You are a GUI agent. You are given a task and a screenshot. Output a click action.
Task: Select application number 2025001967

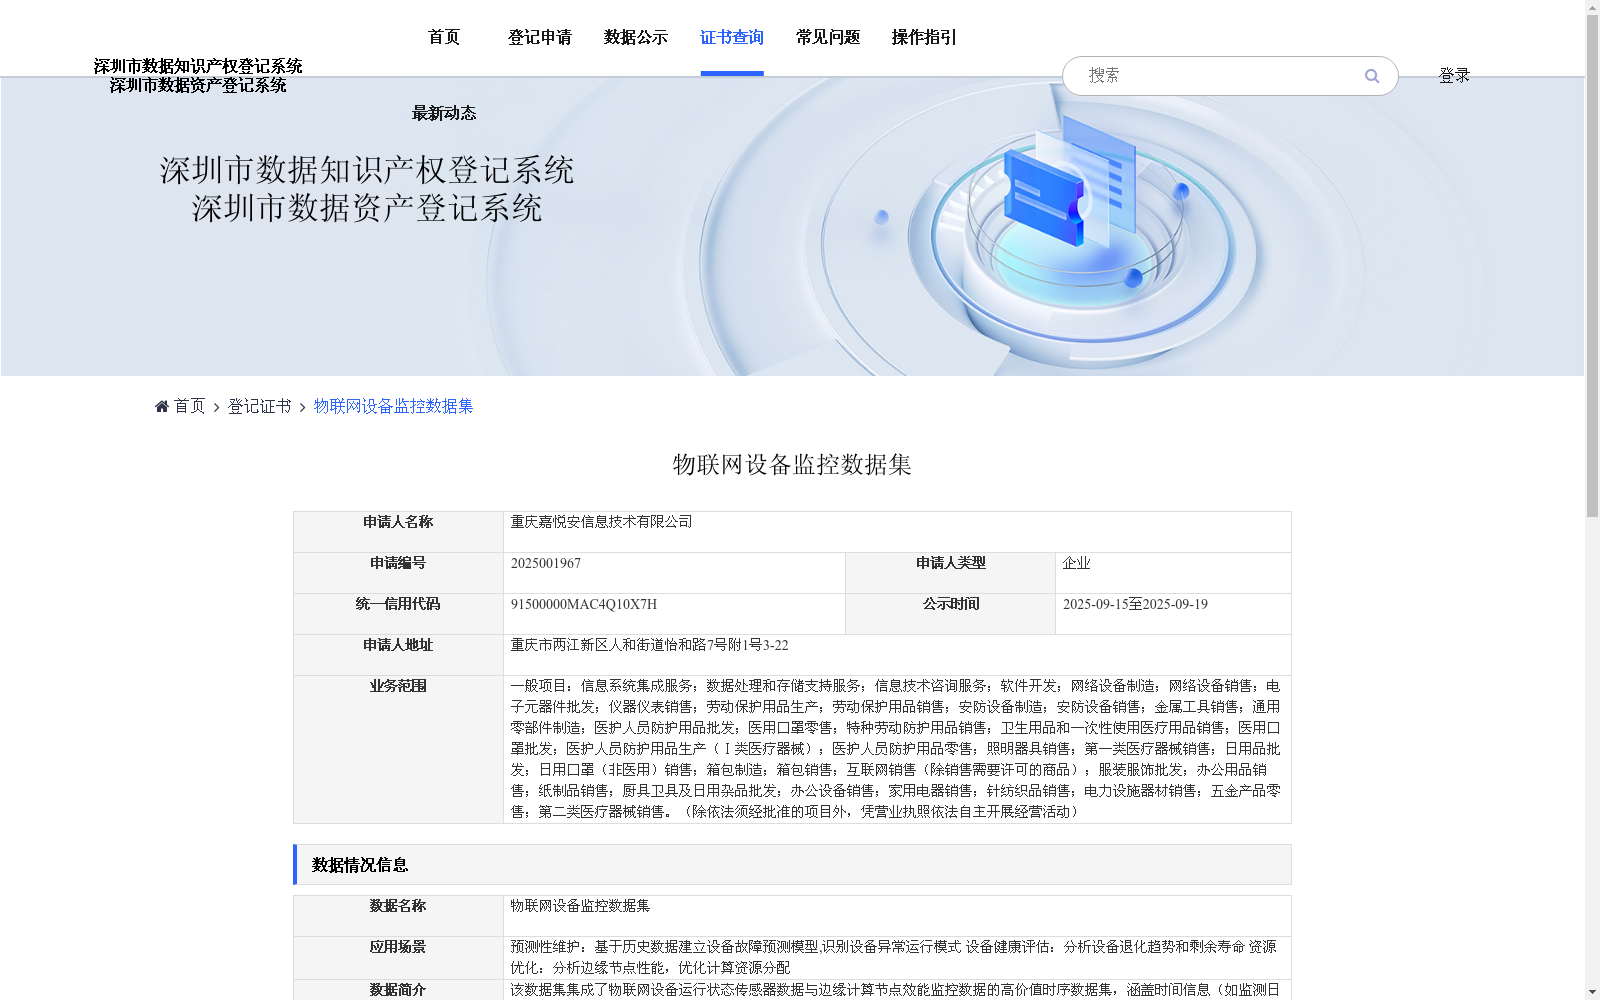coord(546,563)
